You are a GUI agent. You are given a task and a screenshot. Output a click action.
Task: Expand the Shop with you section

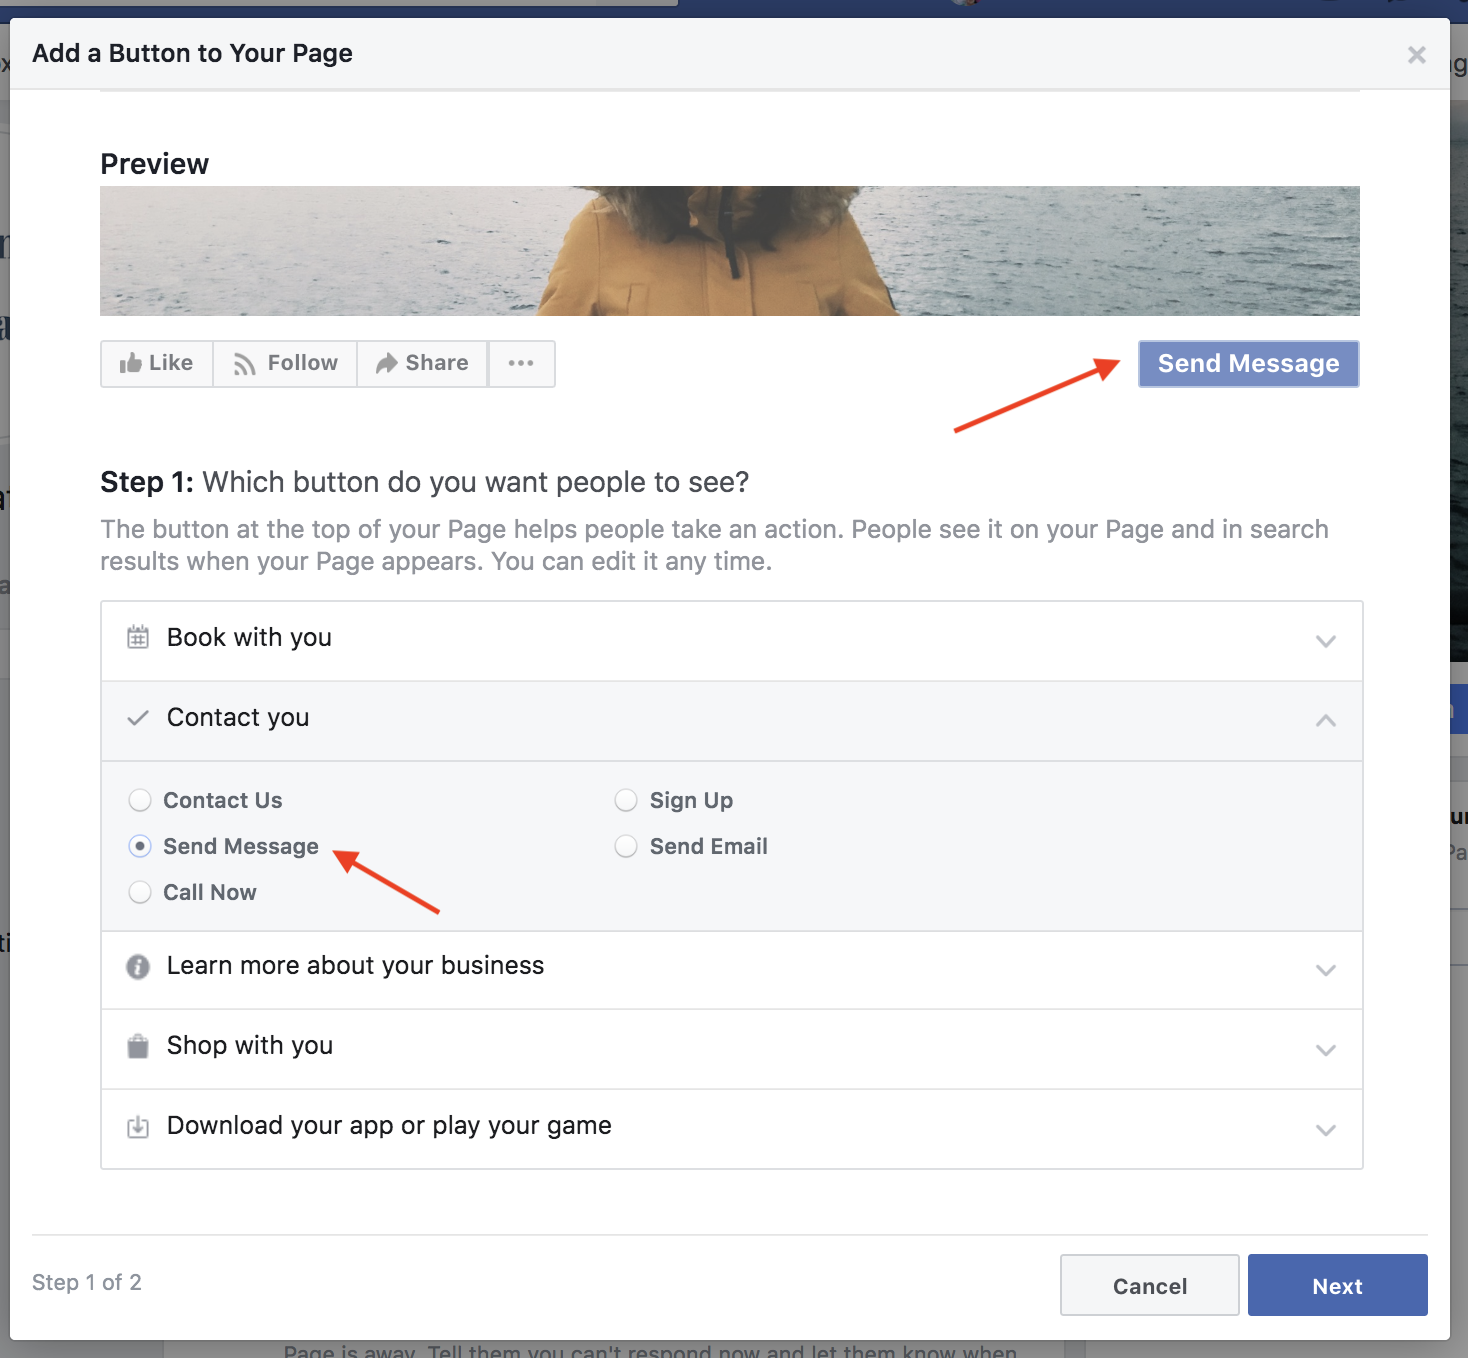click(1327, 1049)
